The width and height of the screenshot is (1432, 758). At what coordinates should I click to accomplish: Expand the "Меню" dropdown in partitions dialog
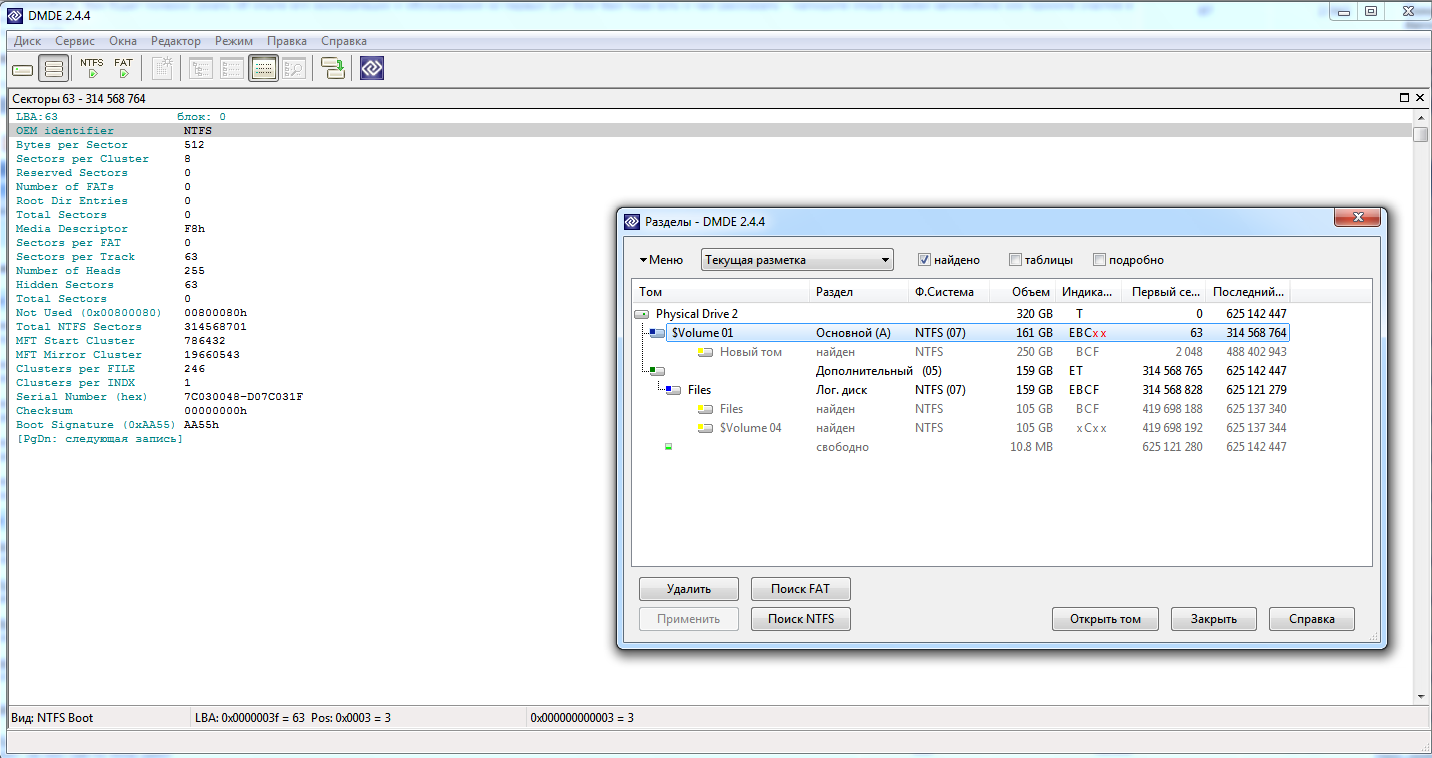661,260
